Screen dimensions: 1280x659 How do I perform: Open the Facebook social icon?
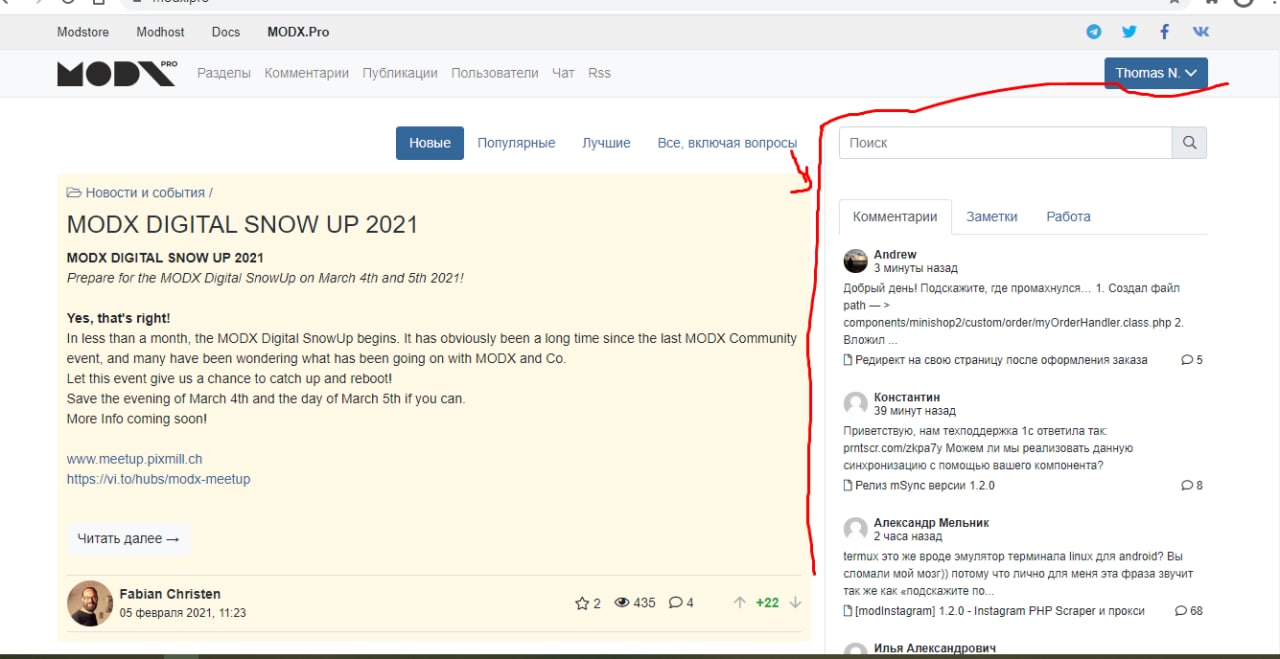click(x=1165, y=32)
